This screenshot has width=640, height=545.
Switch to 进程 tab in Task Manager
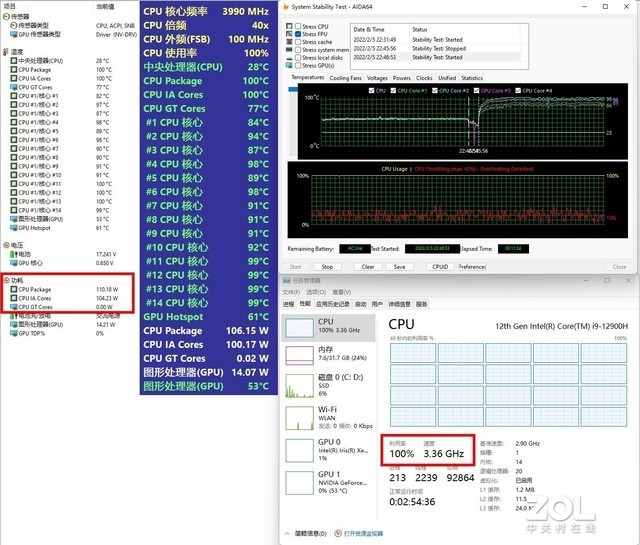click(288, 304)
